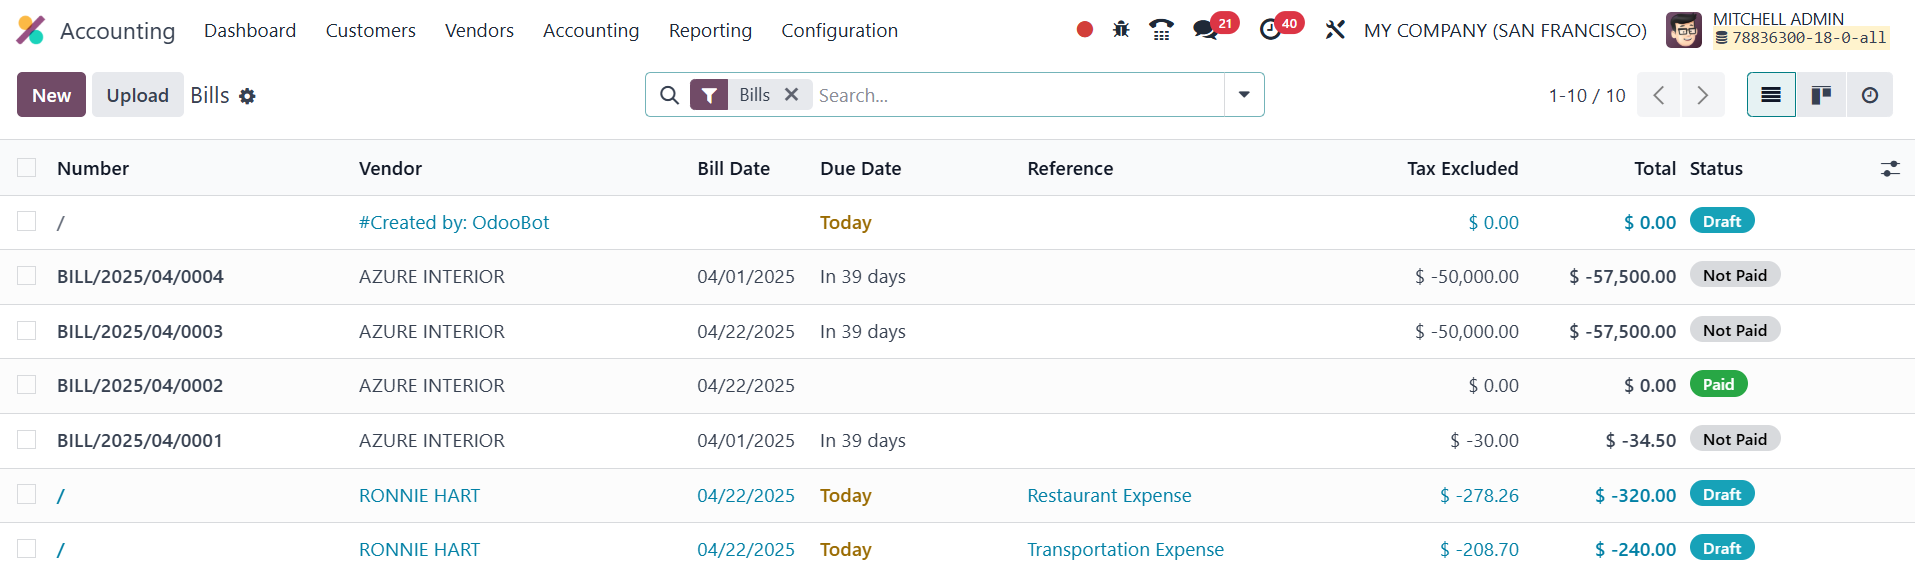Viewport: 1915px width, 576px height.
Task: Open the Vendors menu
Action: (479, 31)
